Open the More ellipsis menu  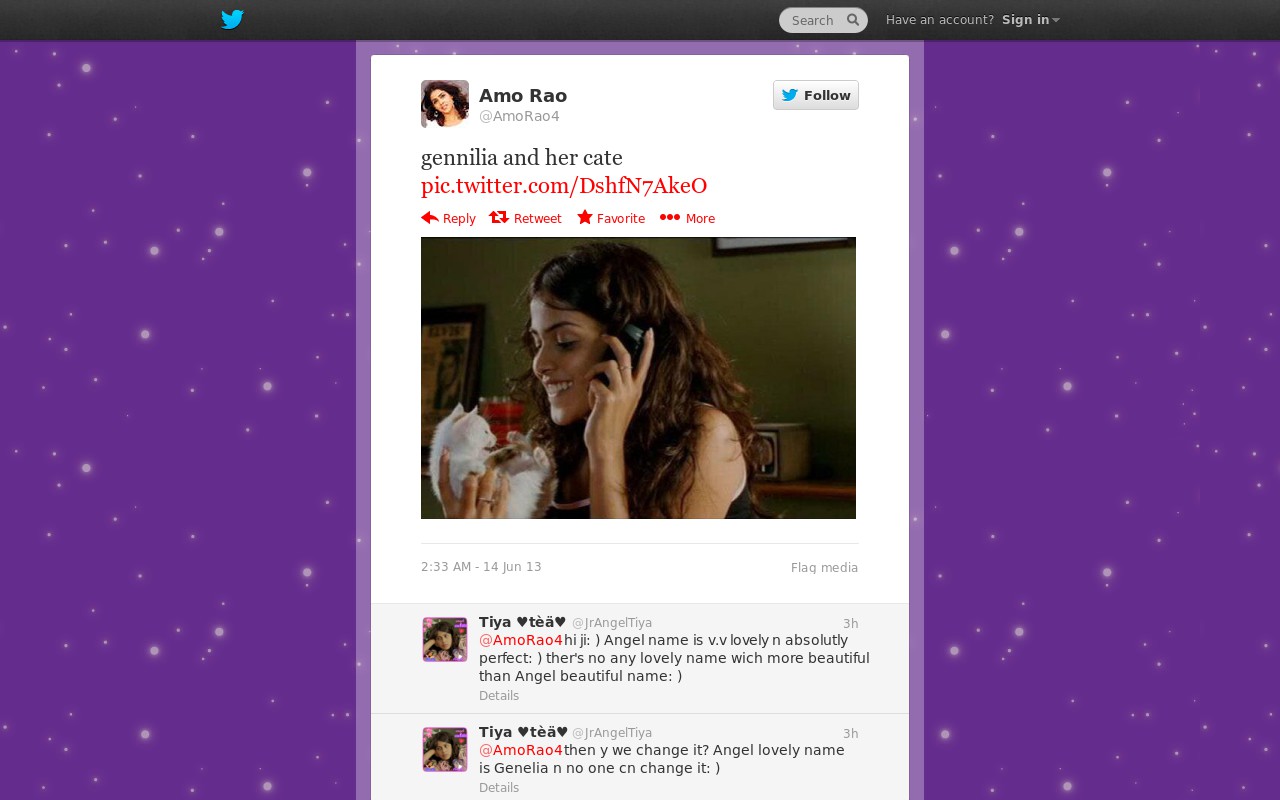687,218
